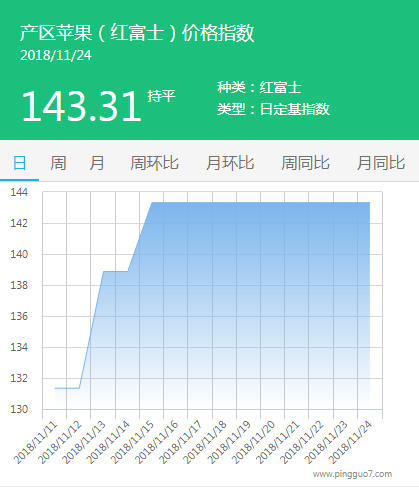Click the y-axis label 132

(19, 378)
